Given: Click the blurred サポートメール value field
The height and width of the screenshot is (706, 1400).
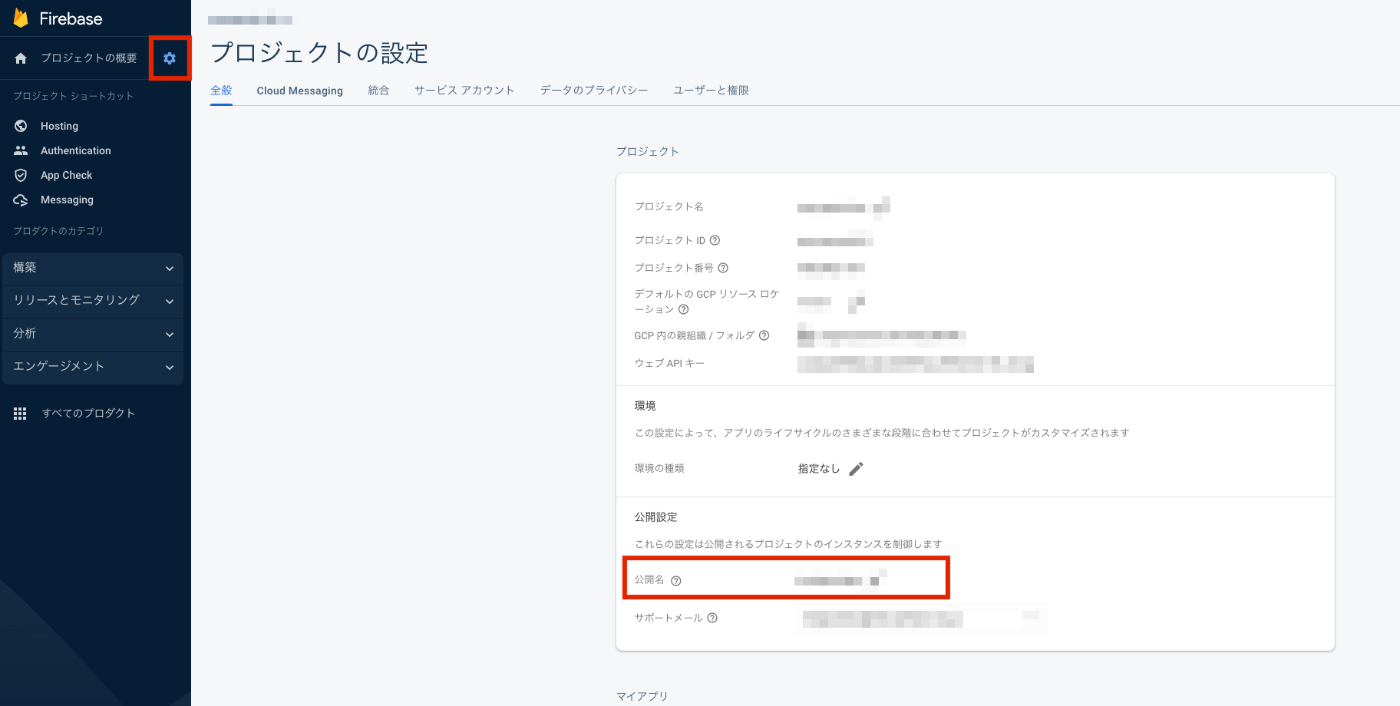Looking at the screenshot, I should click(921, 618).
